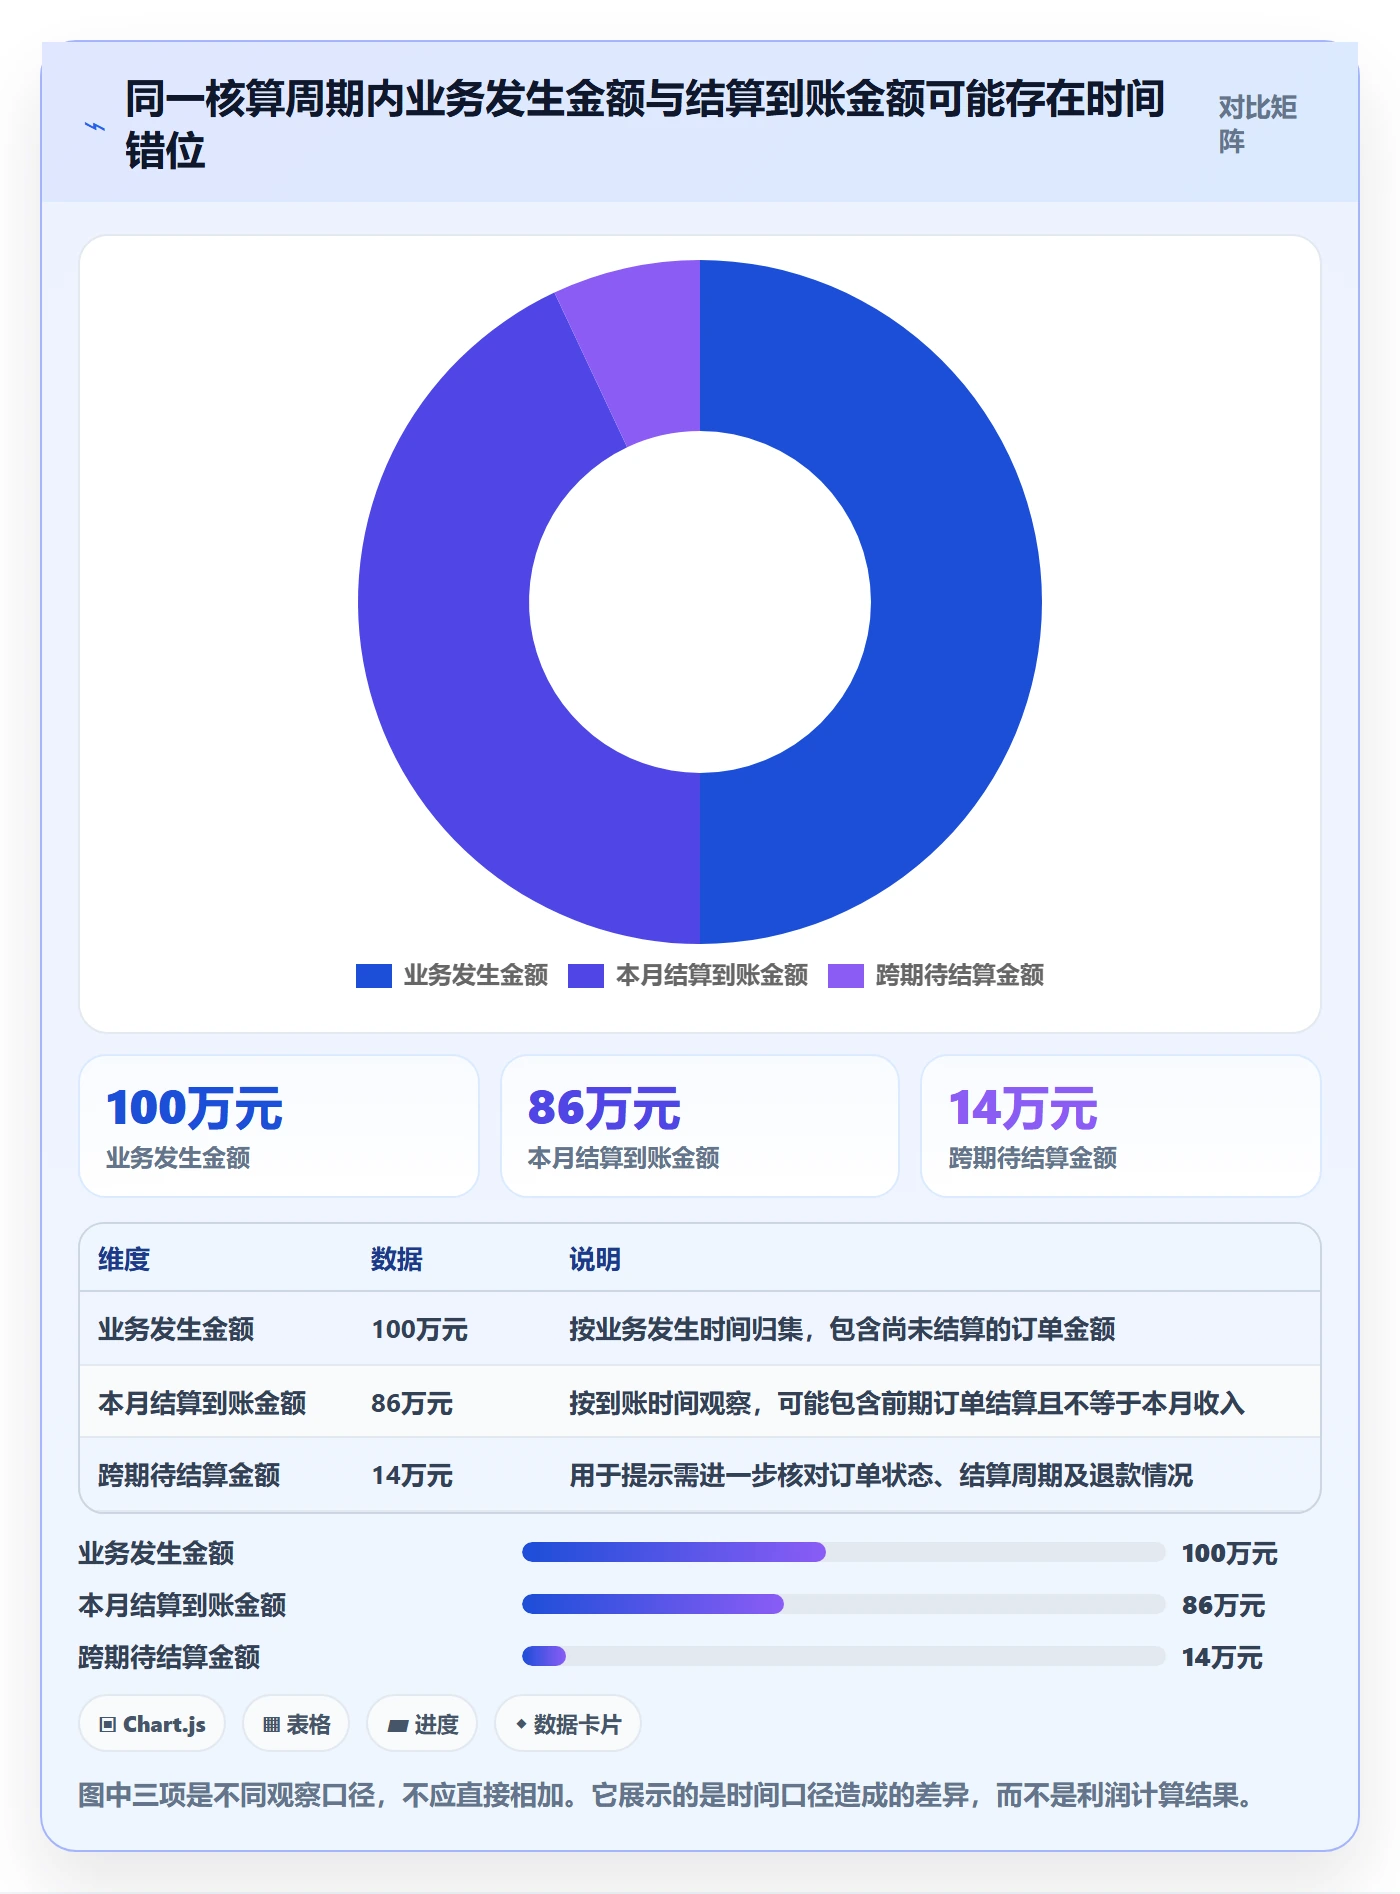Toggle the 本月结算到账金额 legend color box
This screenshot has height=1894, width=1400.
click(x=585, y=975)
